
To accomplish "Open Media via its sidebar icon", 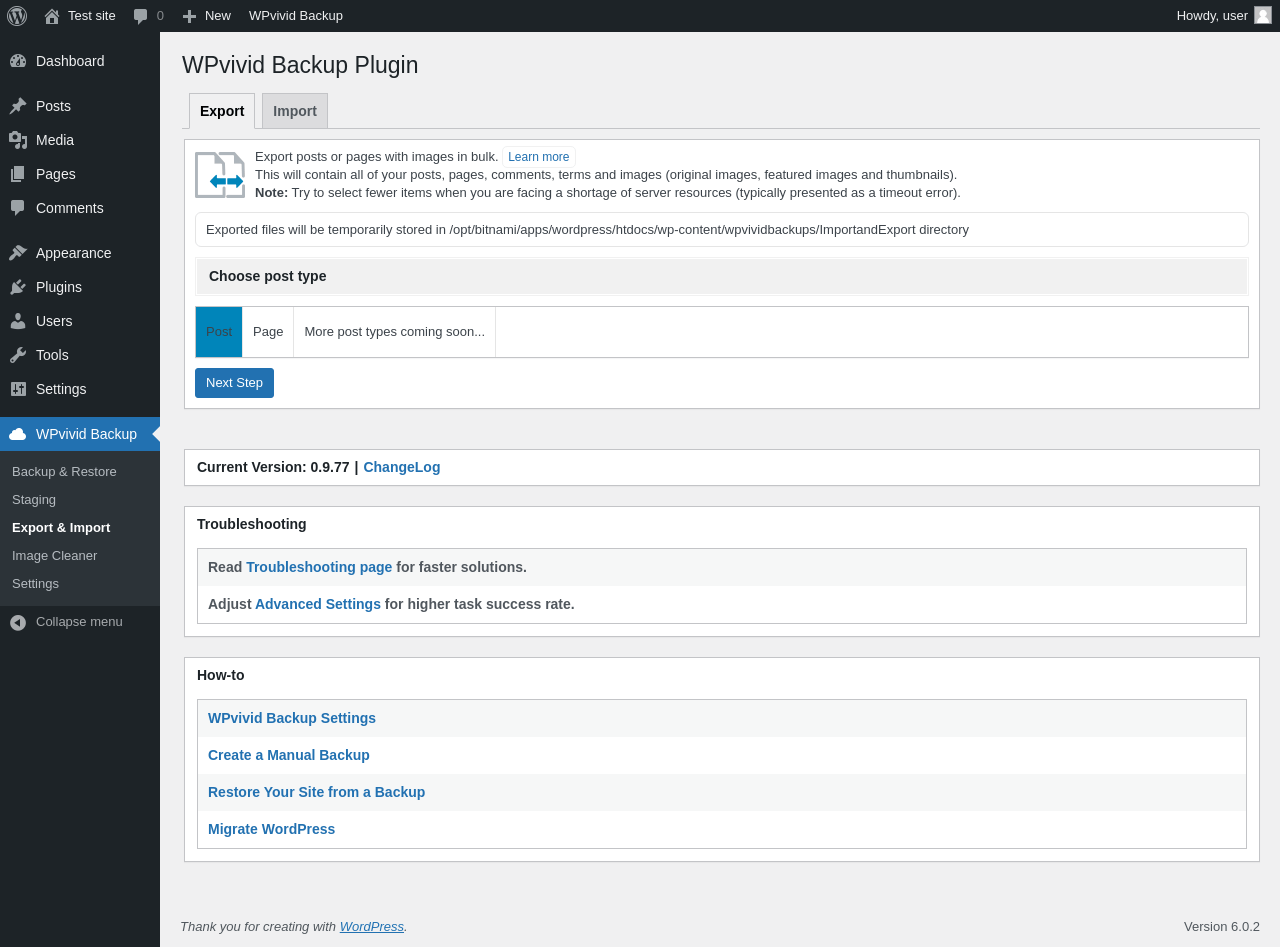I will 18,140.
